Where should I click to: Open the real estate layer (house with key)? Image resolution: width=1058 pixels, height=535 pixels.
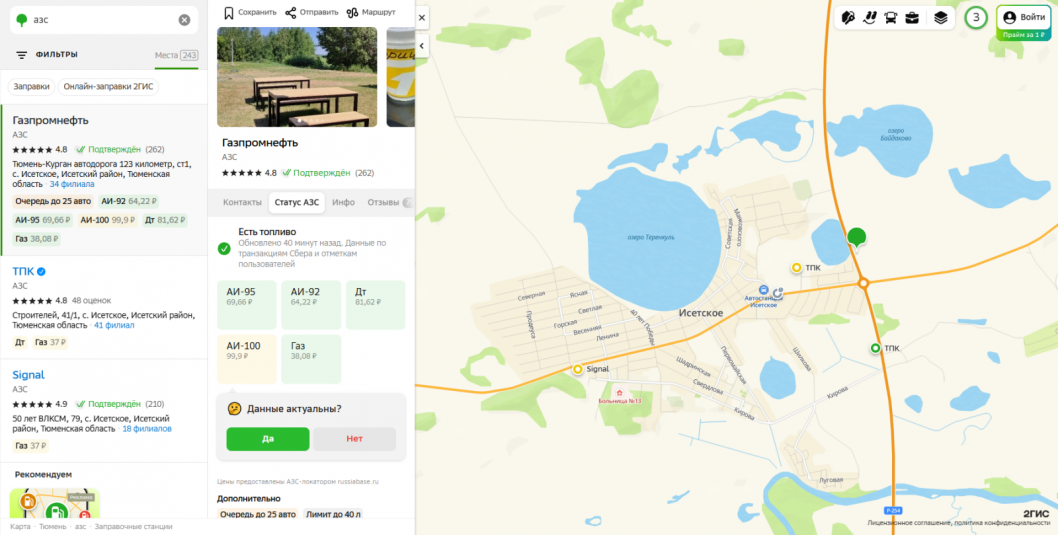tap(849, 18)
